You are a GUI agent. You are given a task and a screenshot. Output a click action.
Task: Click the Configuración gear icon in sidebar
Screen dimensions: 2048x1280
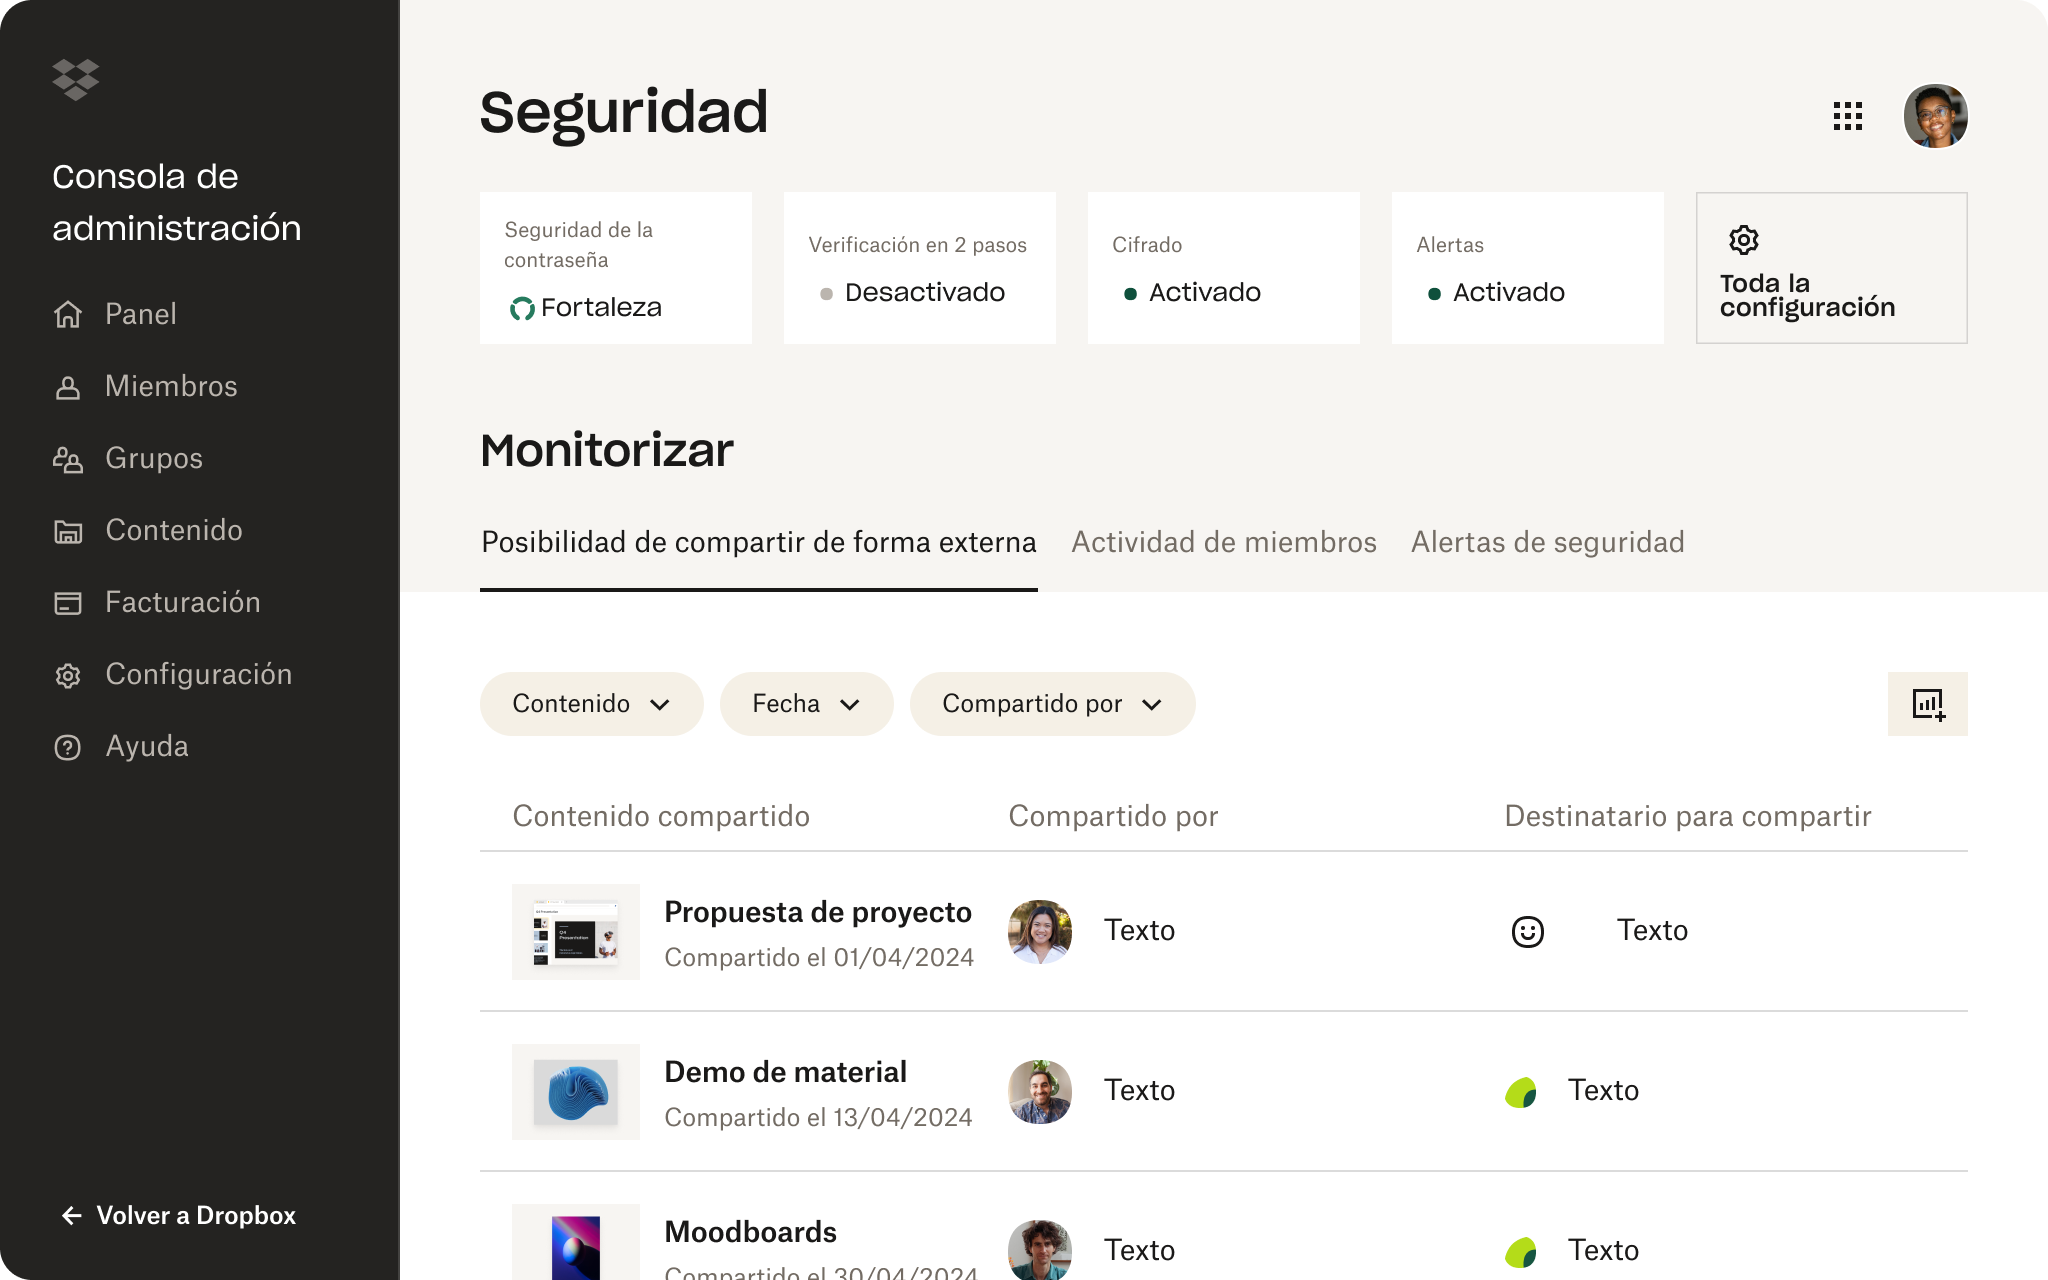(68, 676)
